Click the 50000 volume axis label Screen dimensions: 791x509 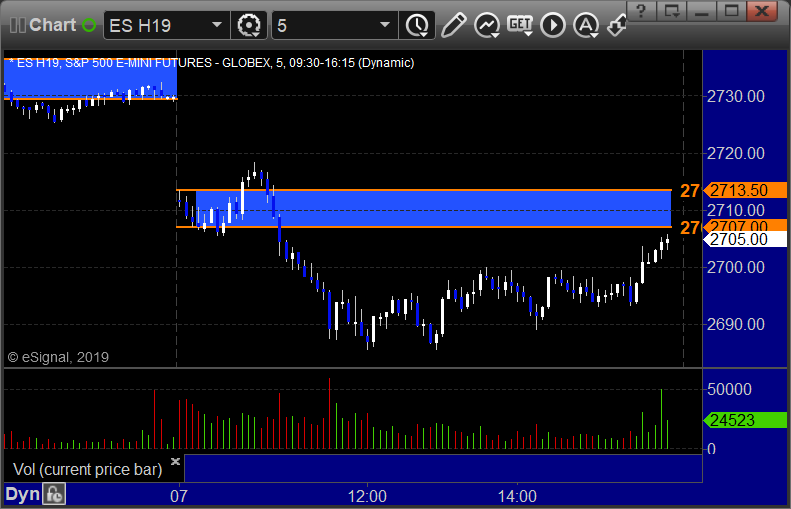point(729,389)
